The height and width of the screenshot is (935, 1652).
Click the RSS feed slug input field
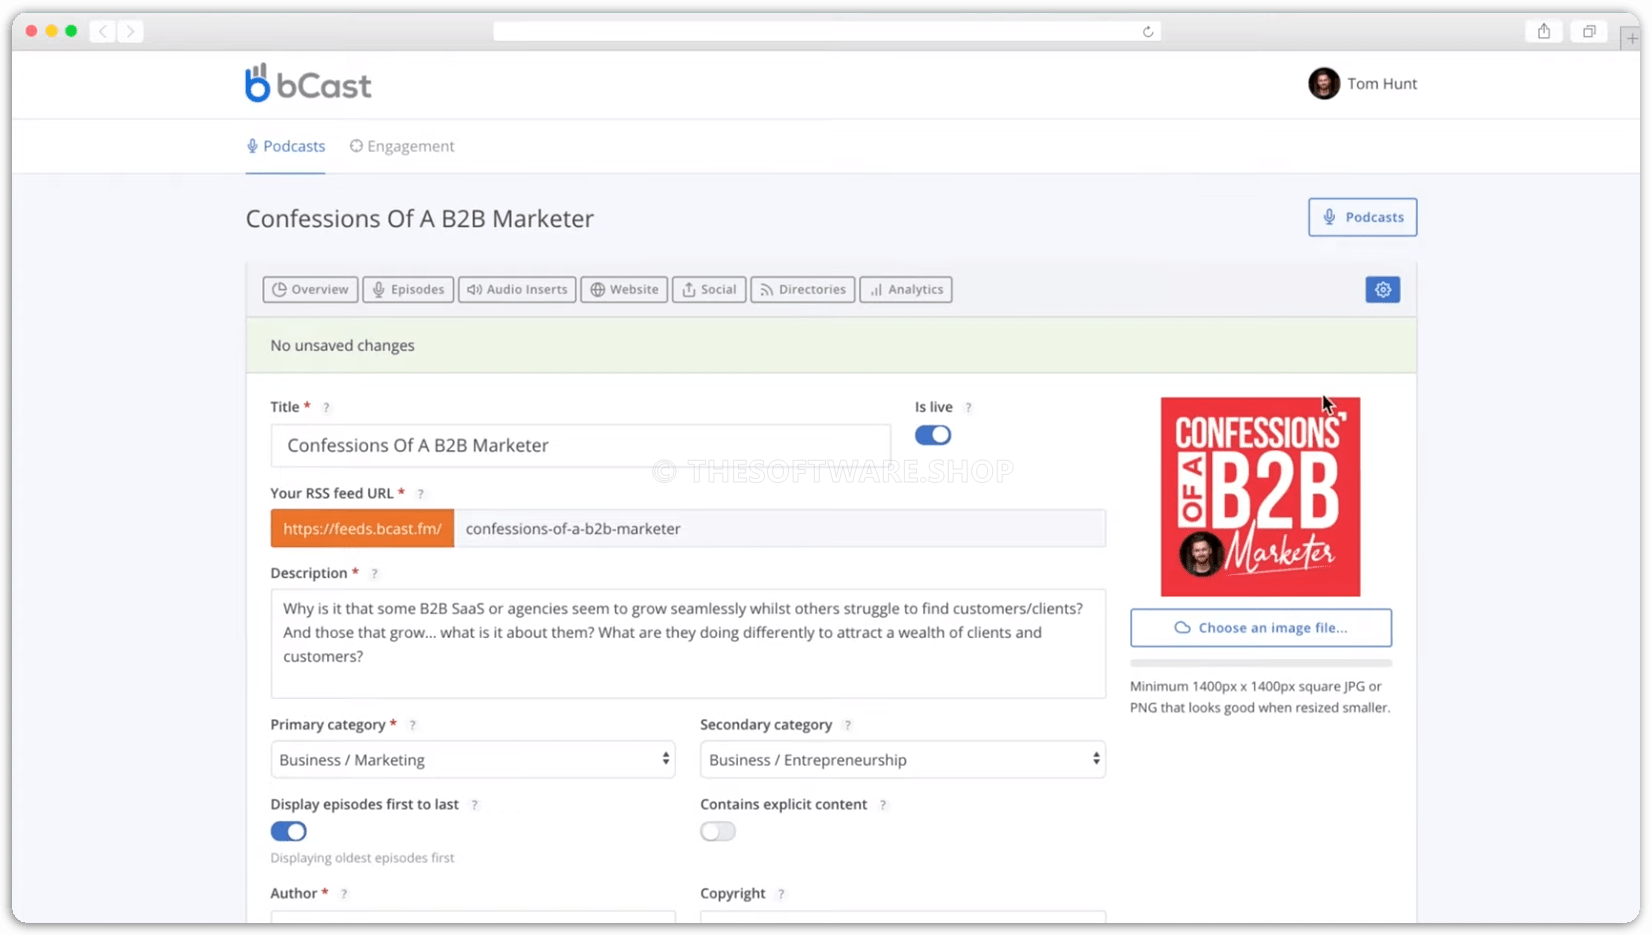click(780, 529)
